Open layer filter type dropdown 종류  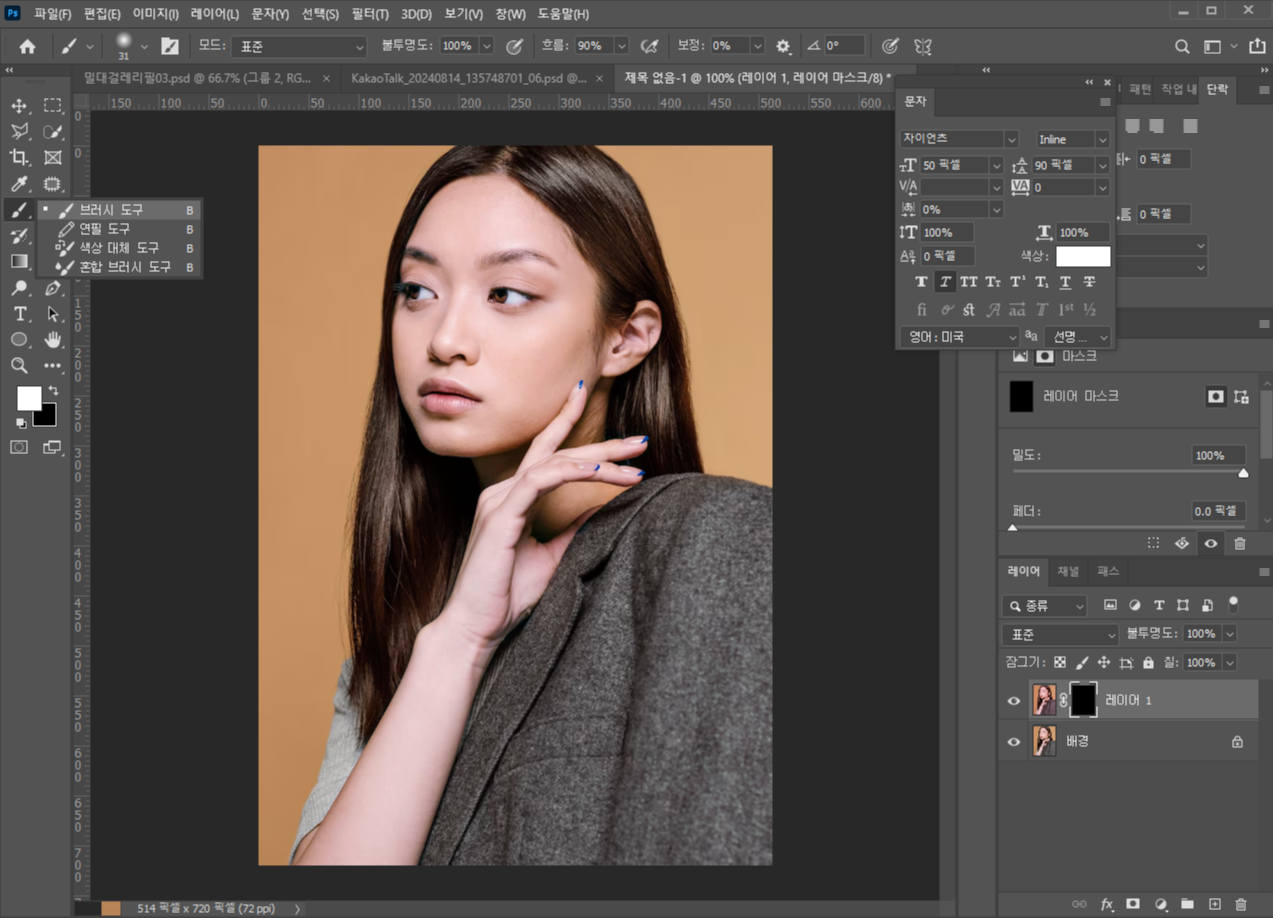coord(1044,606)
